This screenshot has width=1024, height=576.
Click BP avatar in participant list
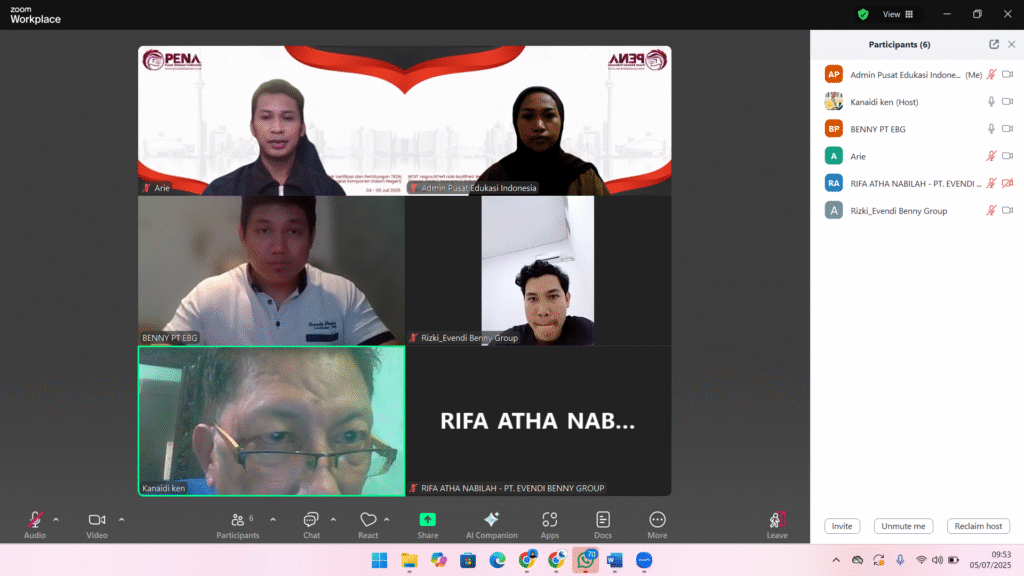point(833,129)
